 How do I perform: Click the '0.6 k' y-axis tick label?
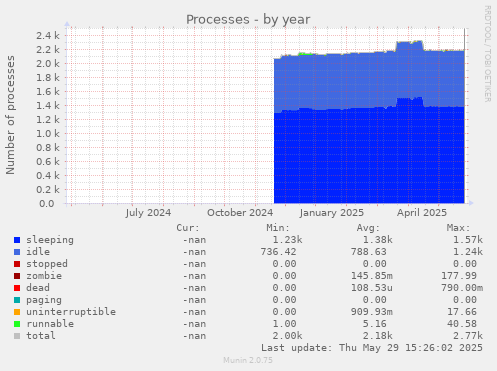point(48,162)
